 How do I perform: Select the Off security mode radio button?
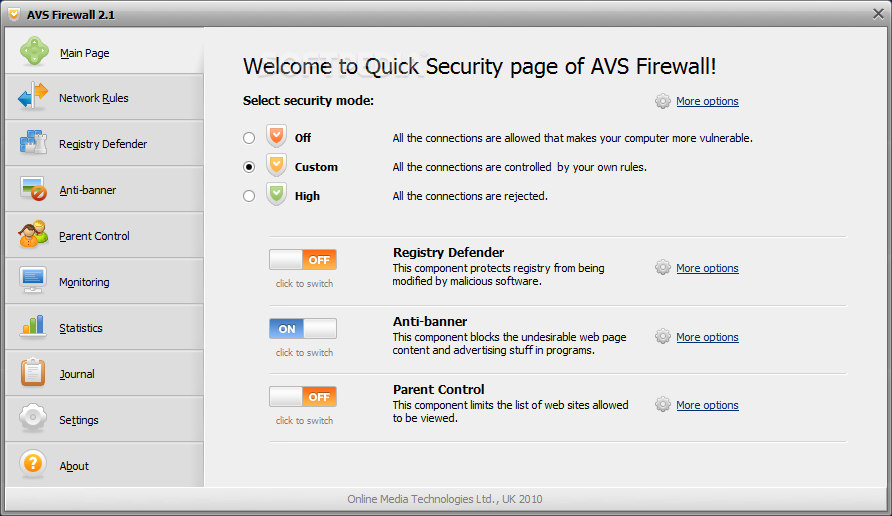tap(249, 138)
